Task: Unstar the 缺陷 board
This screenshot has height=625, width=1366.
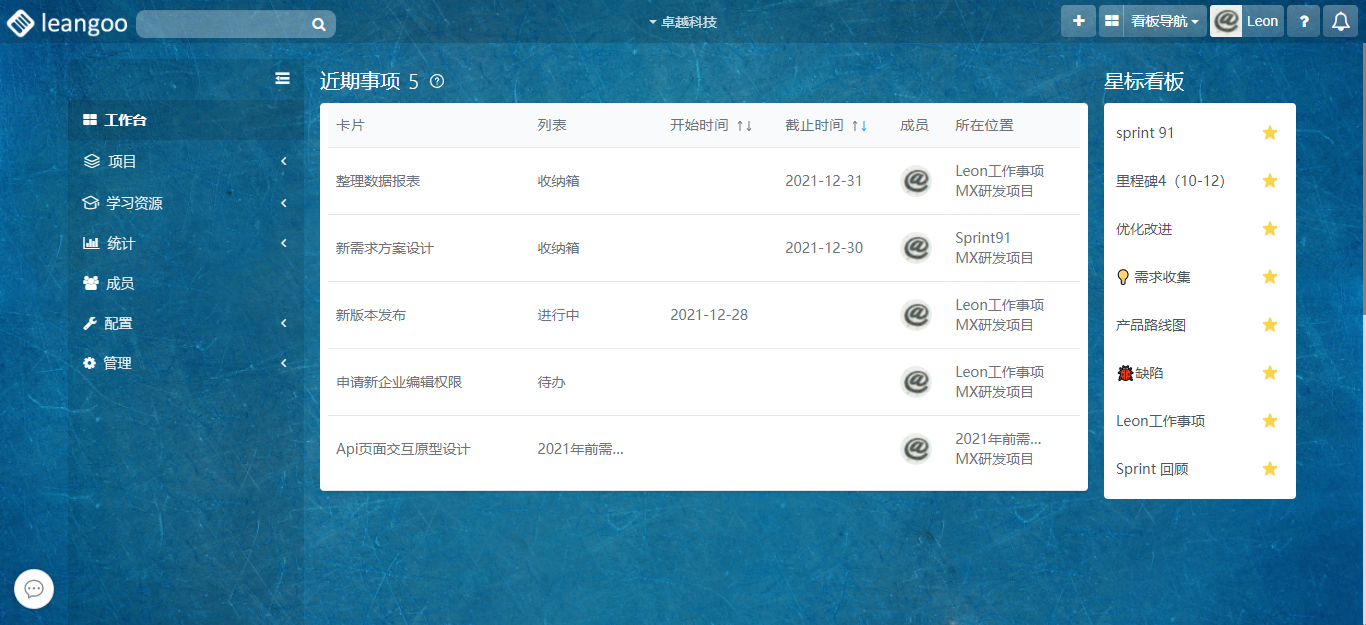Action: 1269,372
